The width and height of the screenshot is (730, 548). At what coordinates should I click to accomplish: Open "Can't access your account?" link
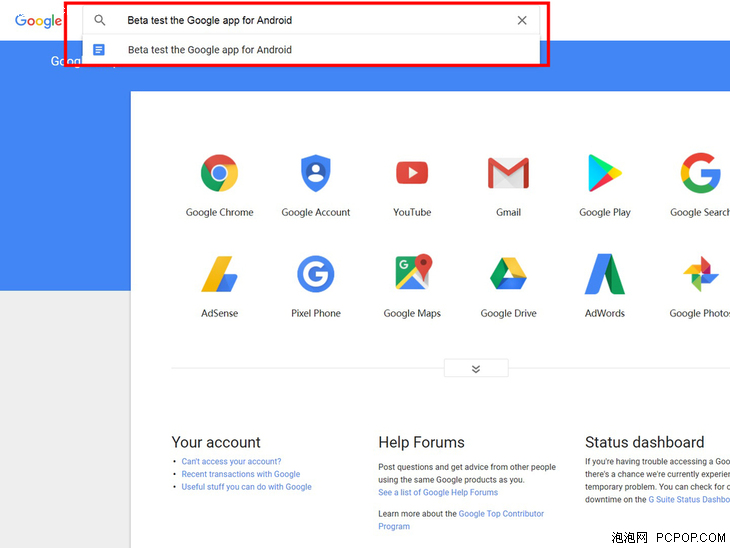coord(231,461)
